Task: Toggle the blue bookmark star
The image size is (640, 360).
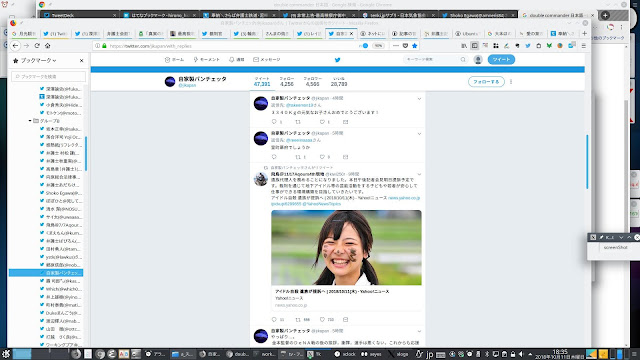Action: [415, 46]
